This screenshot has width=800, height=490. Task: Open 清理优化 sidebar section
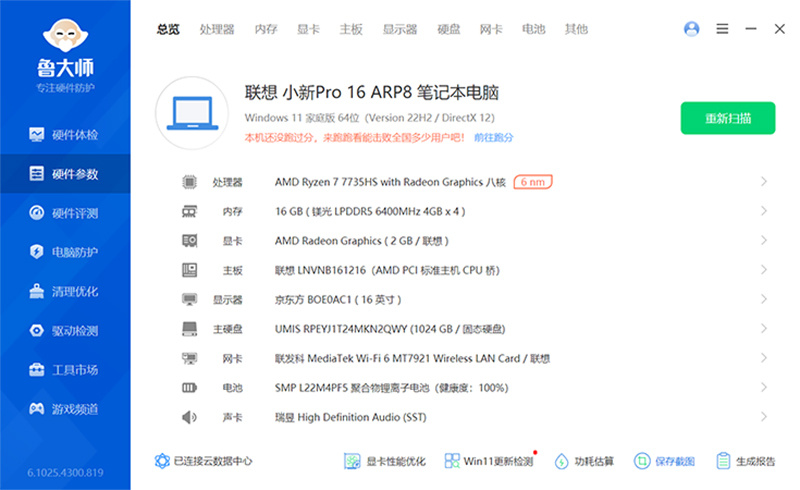pos(65,291)
